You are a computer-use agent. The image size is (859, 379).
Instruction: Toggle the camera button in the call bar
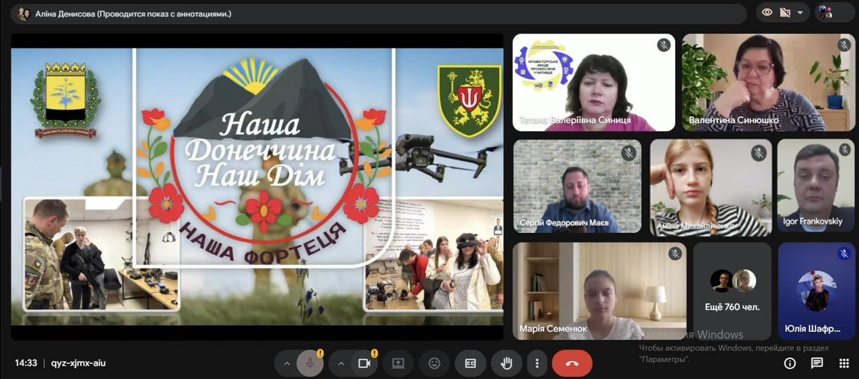364,363
